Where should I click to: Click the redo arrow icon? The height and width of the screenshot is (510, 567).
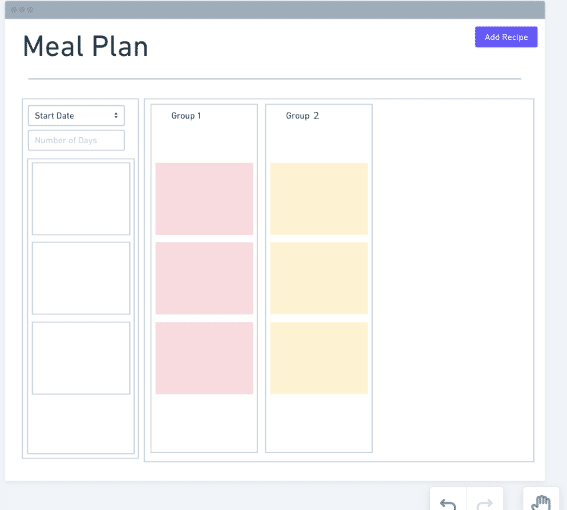[x=485, y=503]
